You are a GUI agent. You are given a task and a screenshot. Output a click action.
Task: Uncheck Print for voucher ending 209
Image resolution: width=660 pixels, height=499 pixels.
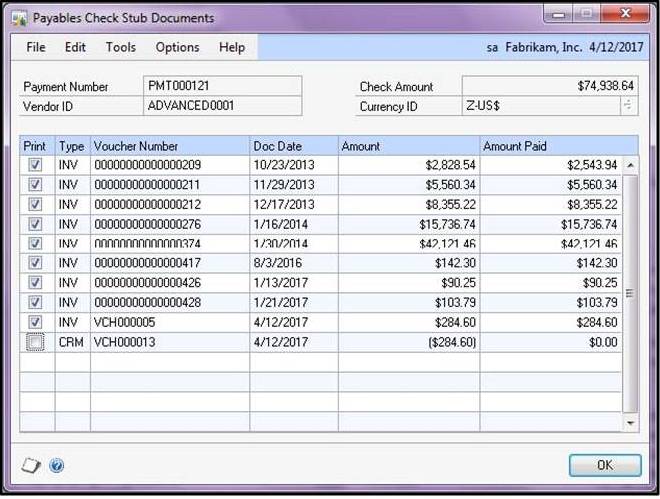[x=35, y=165]
